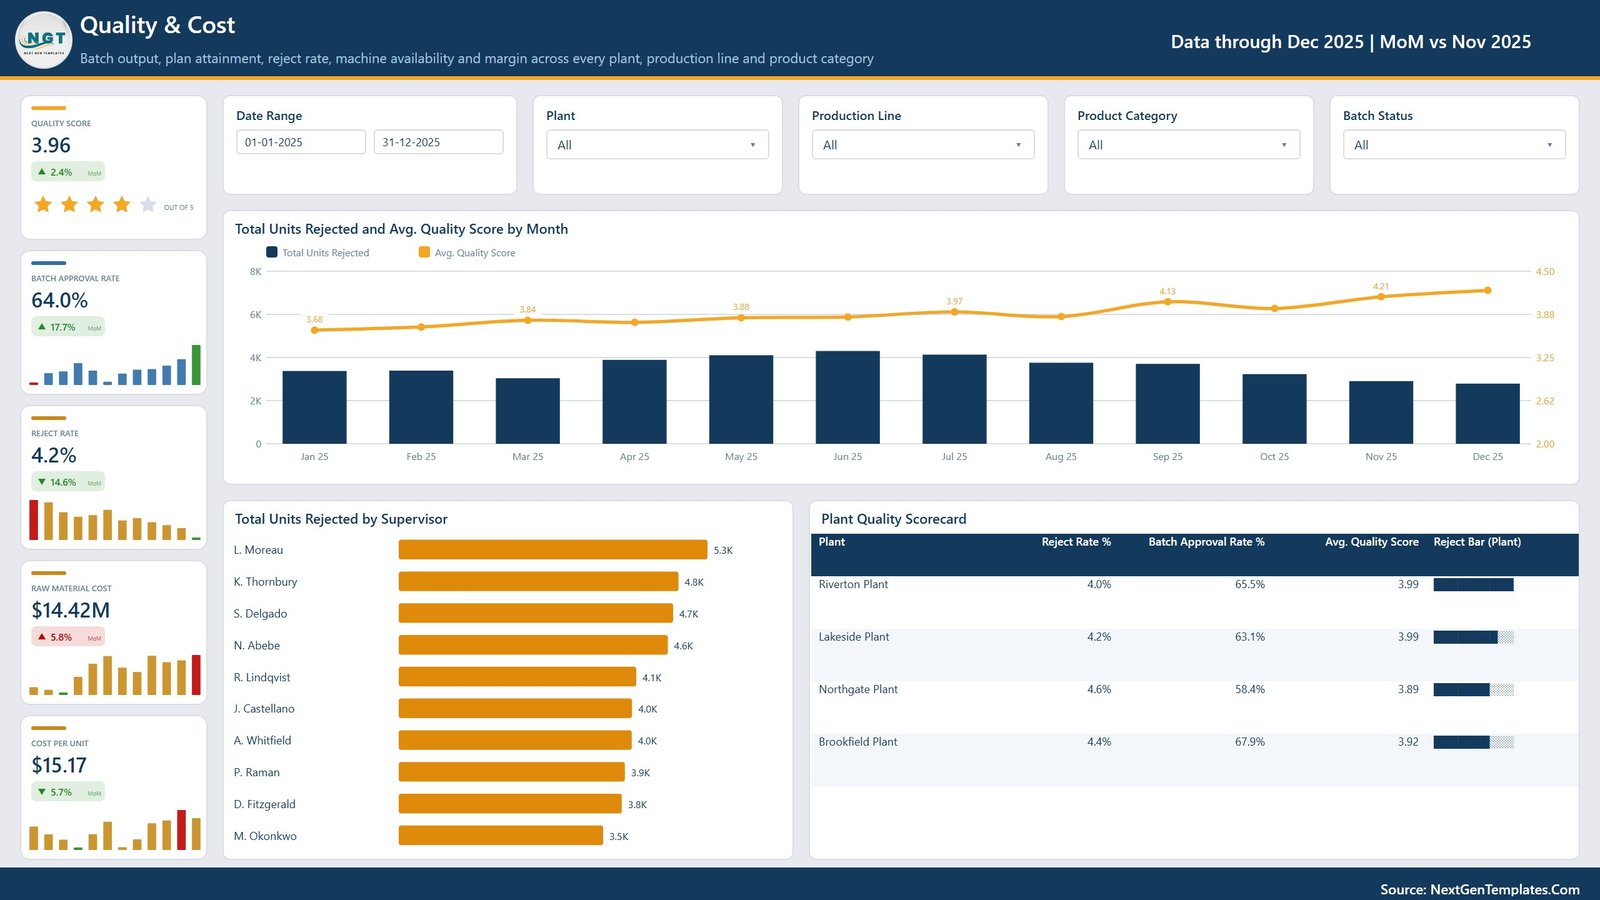Select the Lakeside Plant row
1600x900 pixels.
tap(1194, 655)
